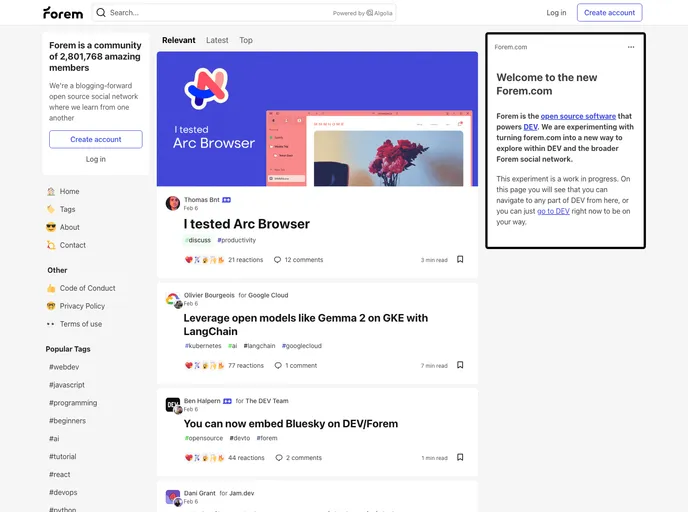
Task: Click the Privacy Policy emoji icon
Action: point(51,306)
